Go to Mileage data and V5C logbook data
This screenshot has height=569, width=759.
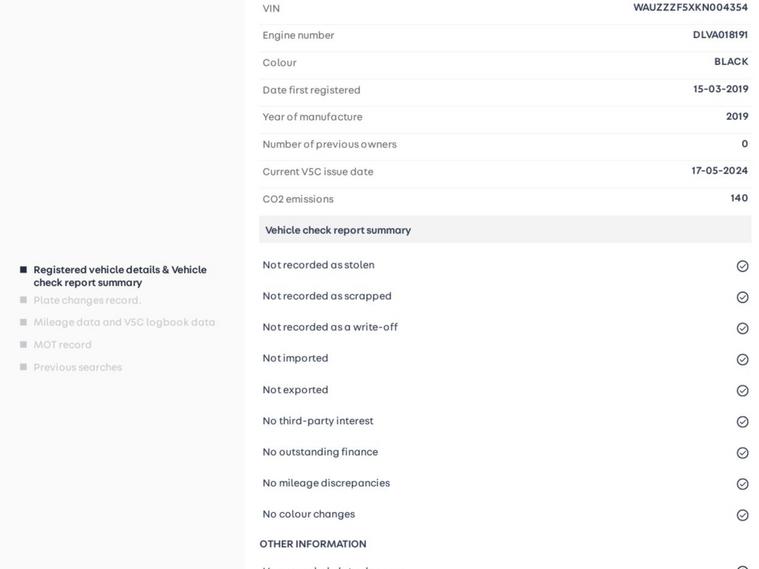[x=124, y=322]
